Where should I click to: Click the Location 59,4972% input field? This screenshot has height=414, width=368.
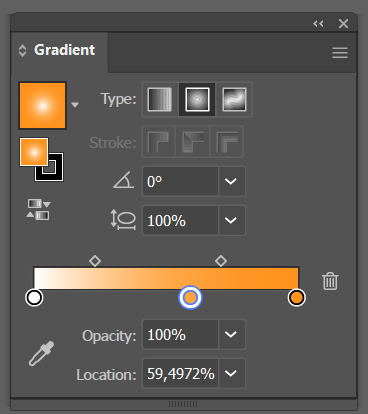click(x=181, y=373)
